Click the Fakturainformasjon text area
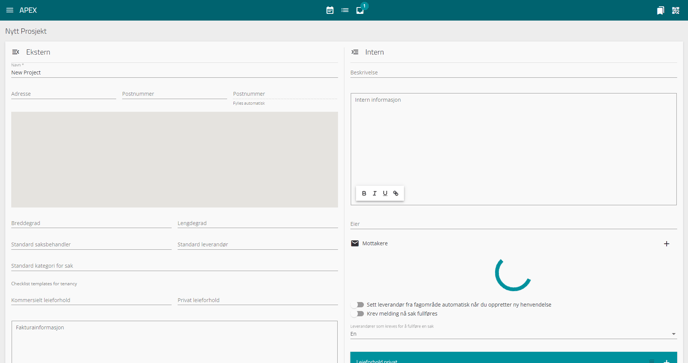The width and height of the screenshot is (688, 363). tap(174, 341)
